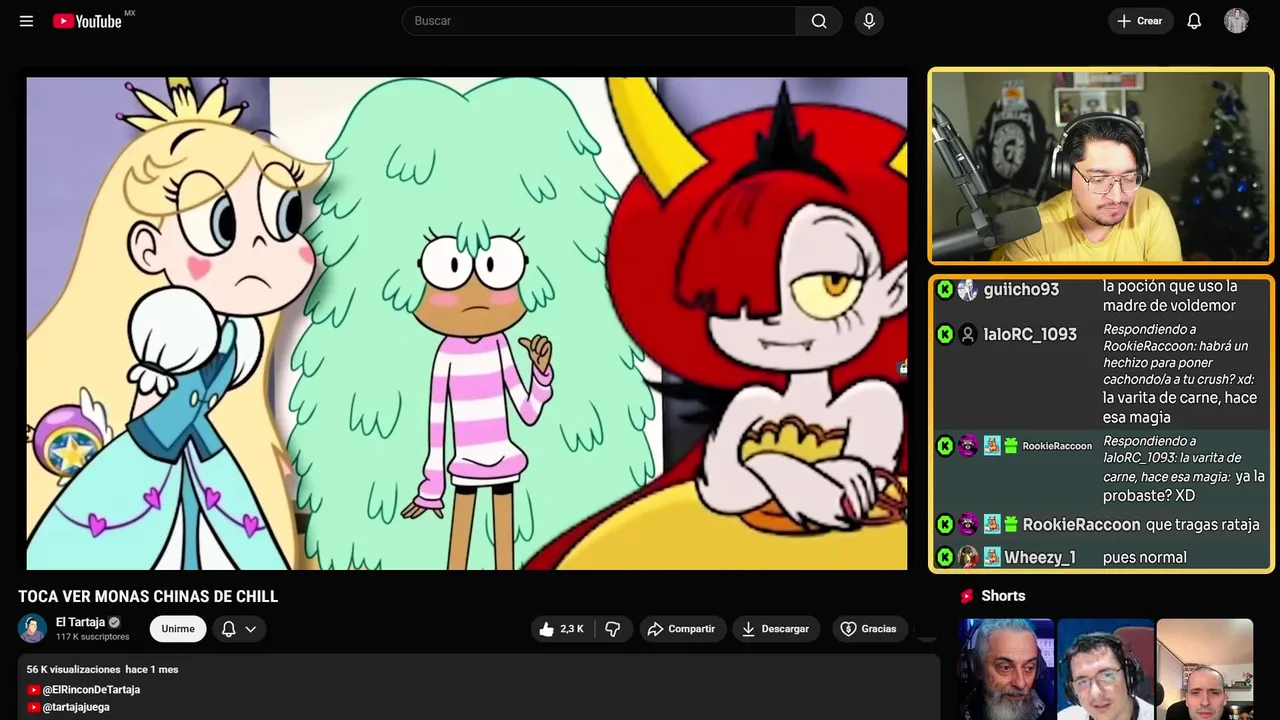Image resolution: width=1280 pixels, height=720 pixels.
Task: Open the third Shorts thumbnail, bald man
Action: pyautogui.click(x=1204, y=669)
